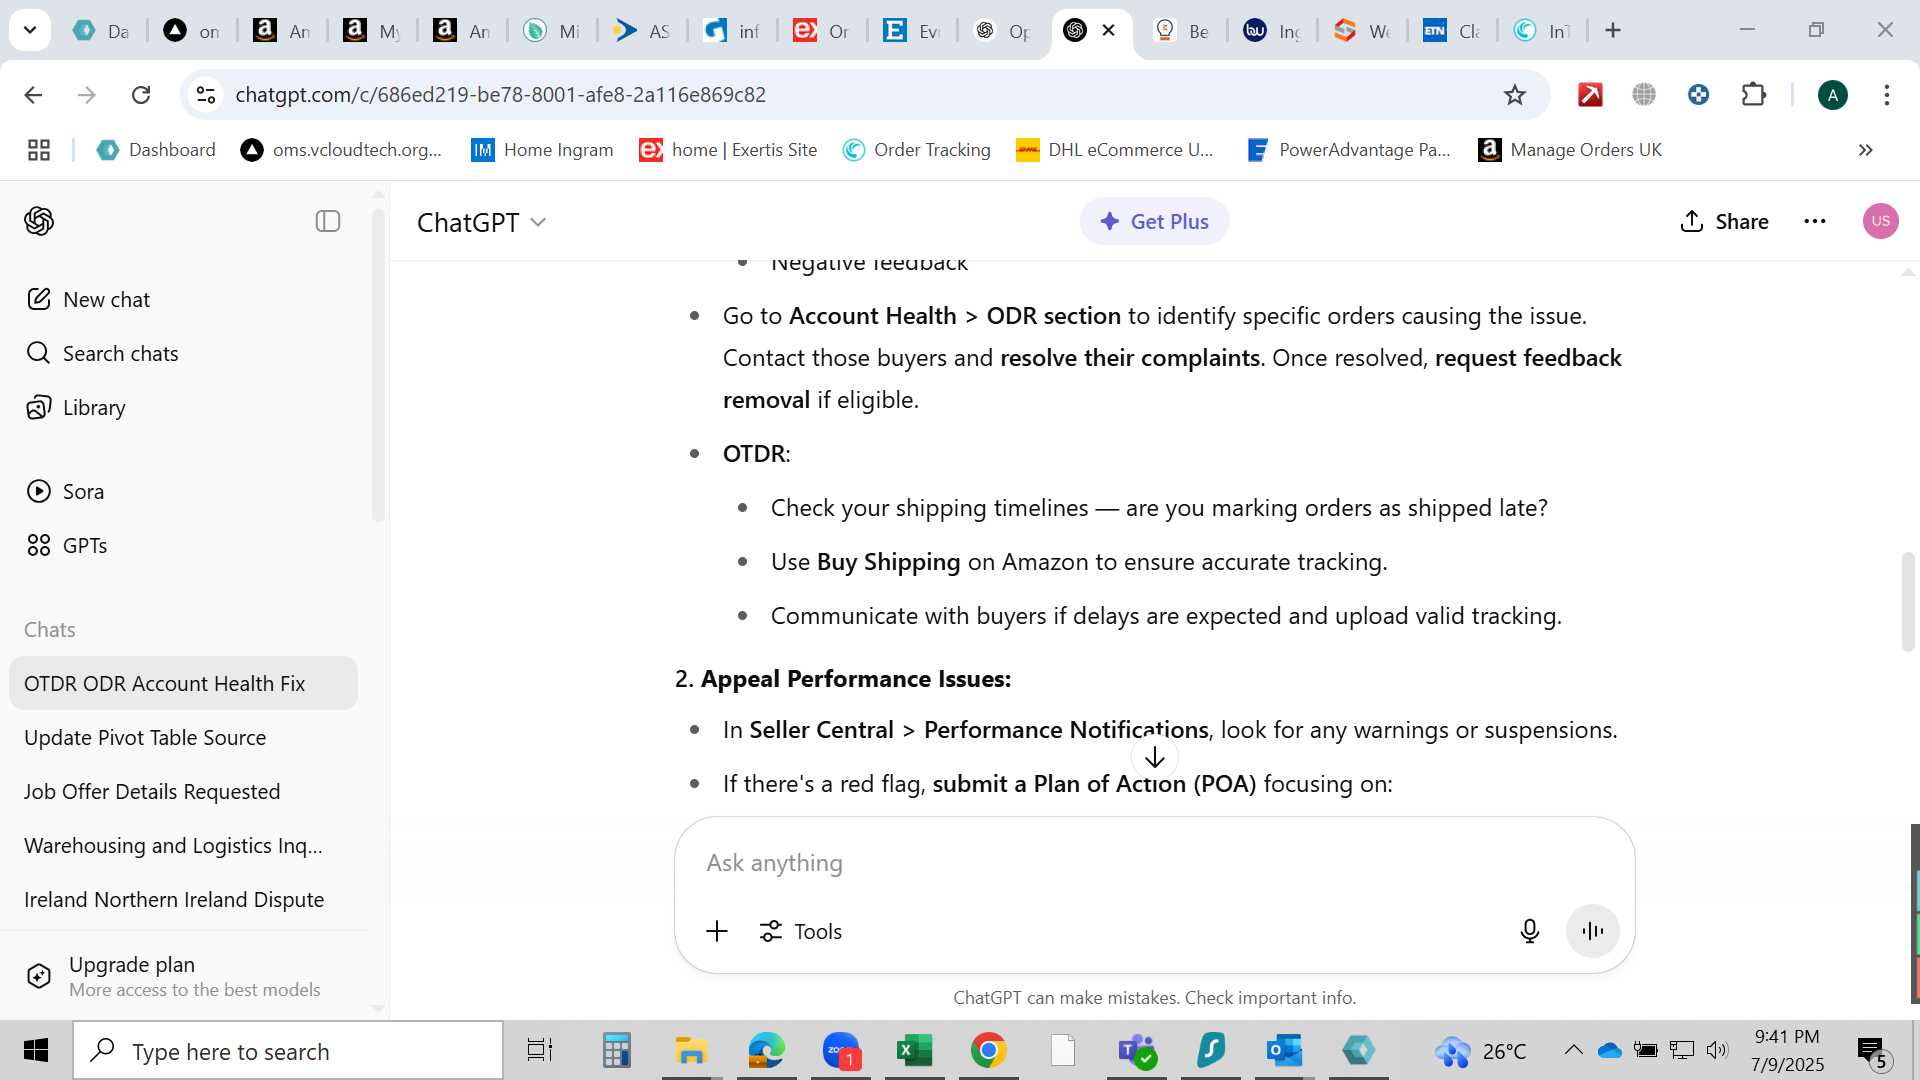The height and width of the screenshot is (1080, 1920).
Task: Open the taskbar volume speaker icon
Action: coord(1718,1050)
